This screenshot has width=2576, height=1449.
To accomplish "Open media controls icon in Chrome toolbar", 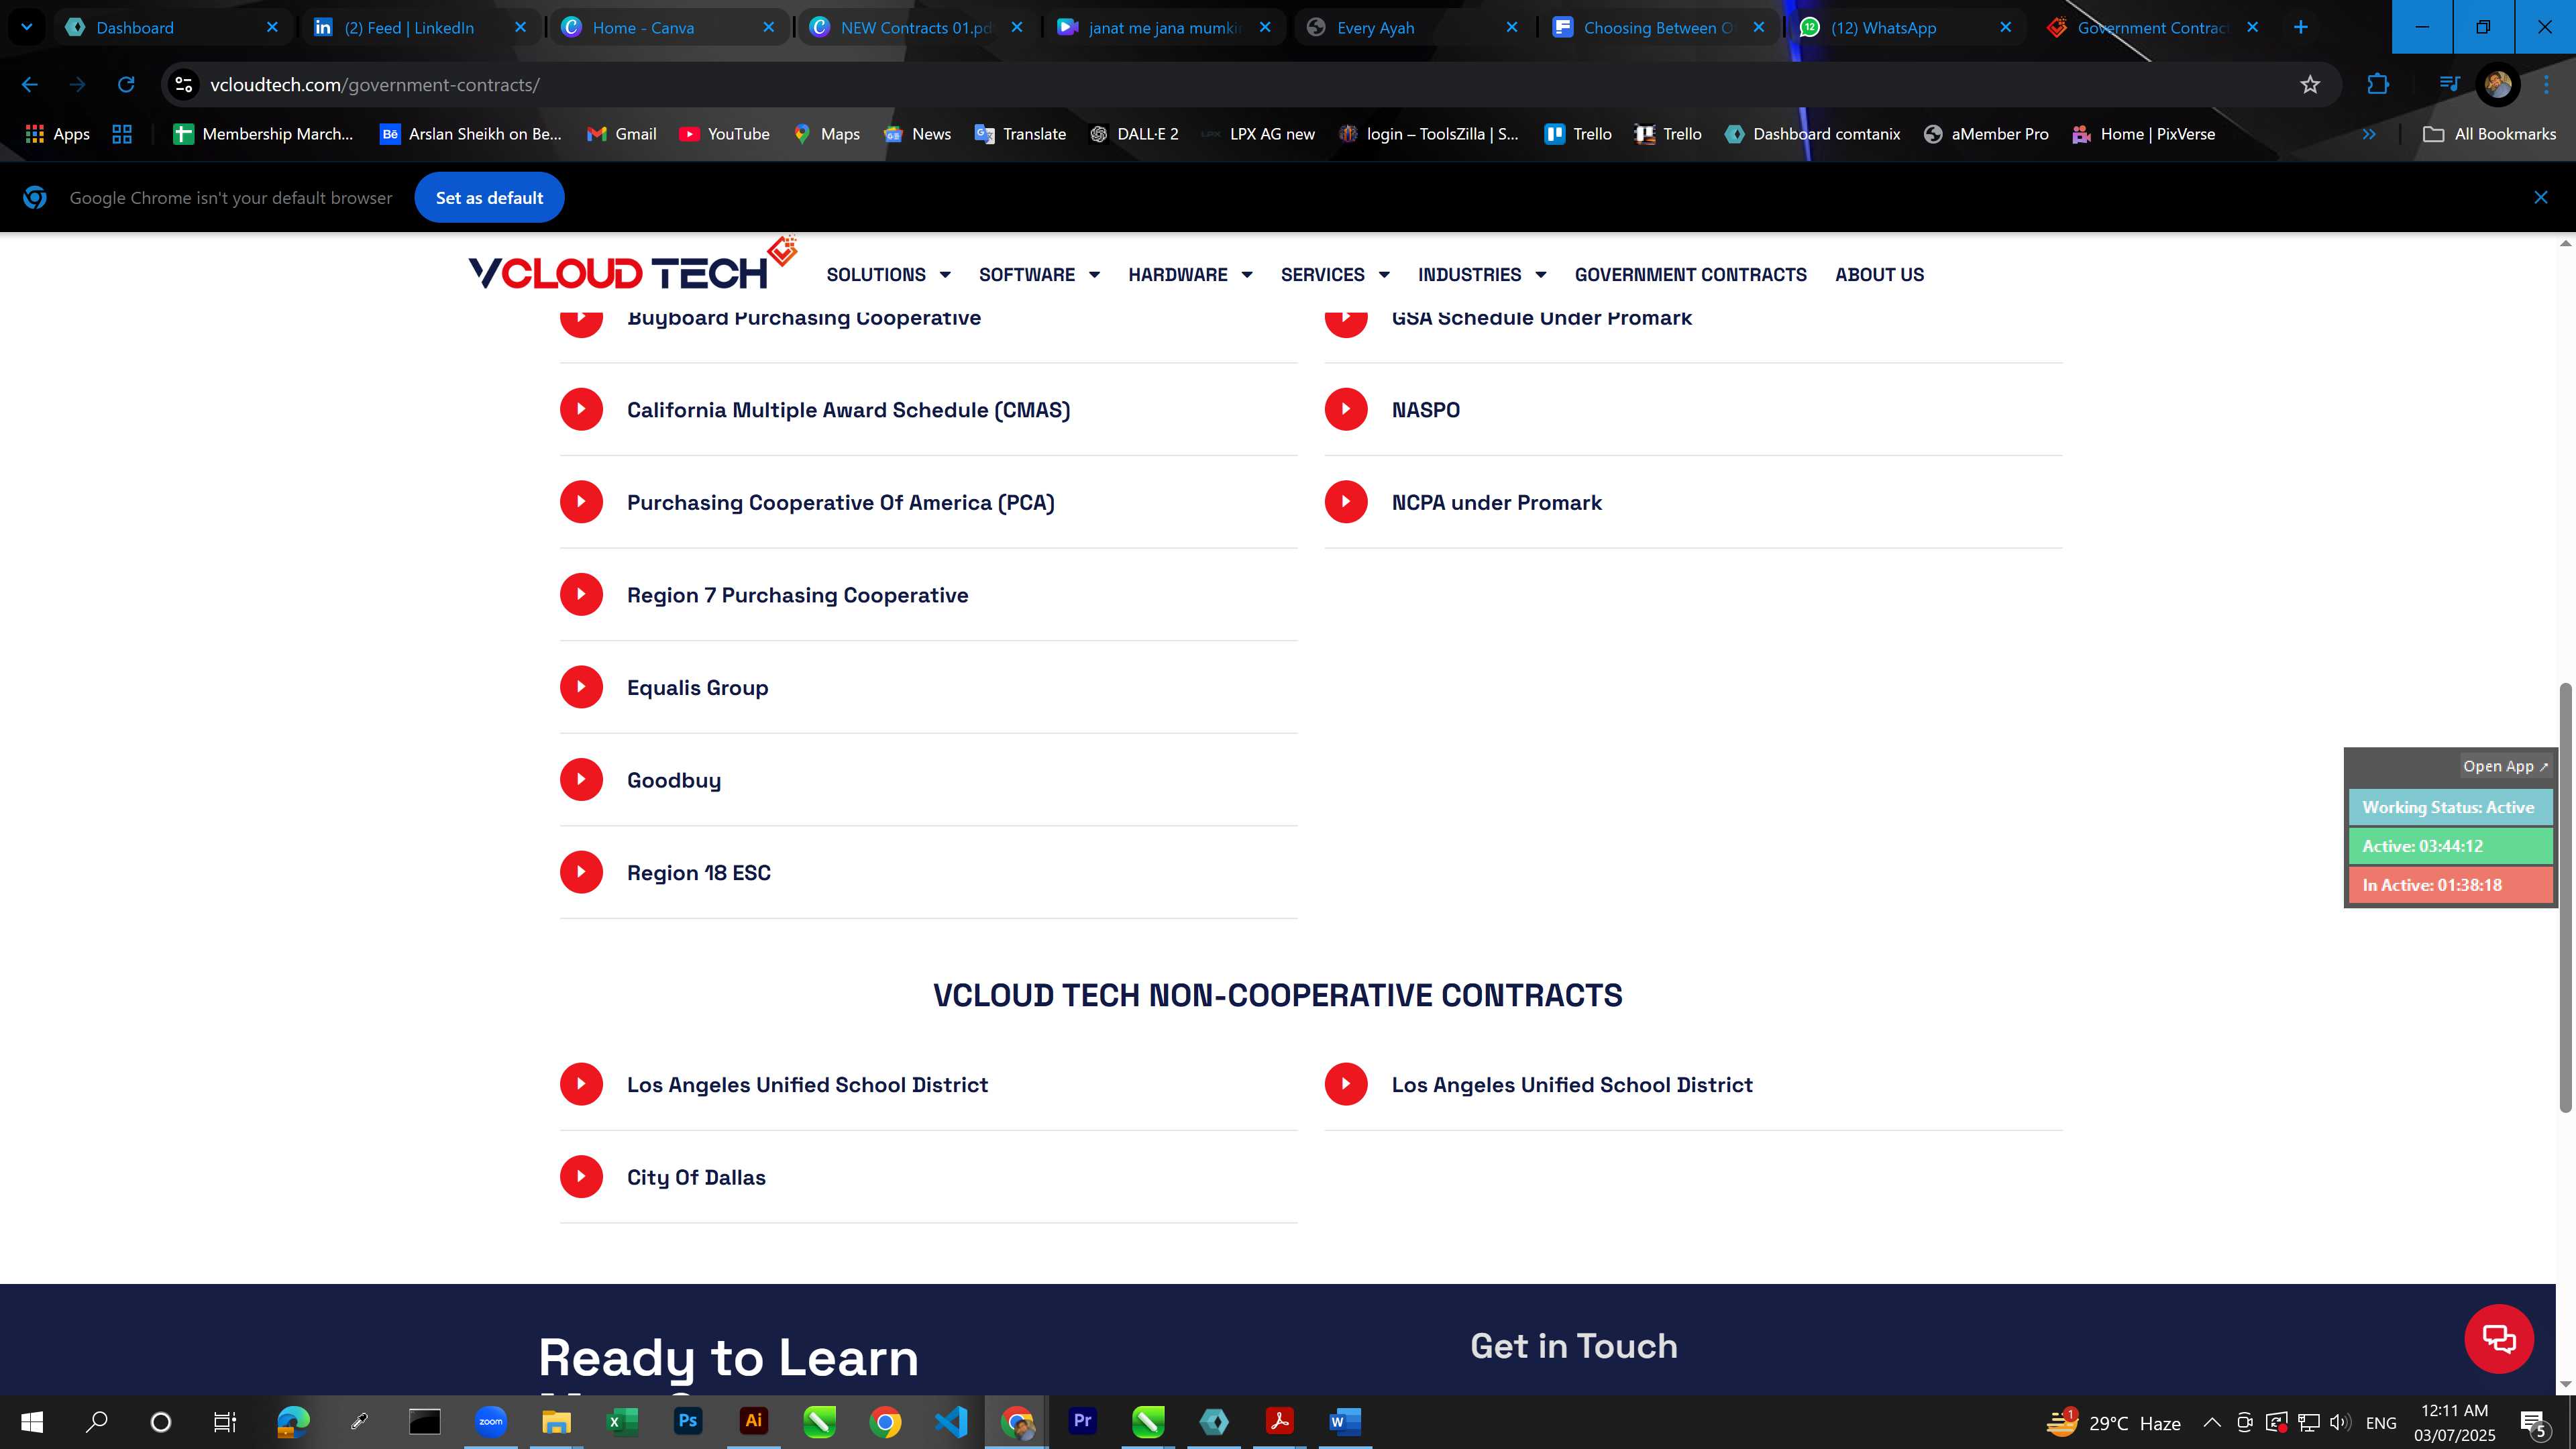I will [2449, 85].
